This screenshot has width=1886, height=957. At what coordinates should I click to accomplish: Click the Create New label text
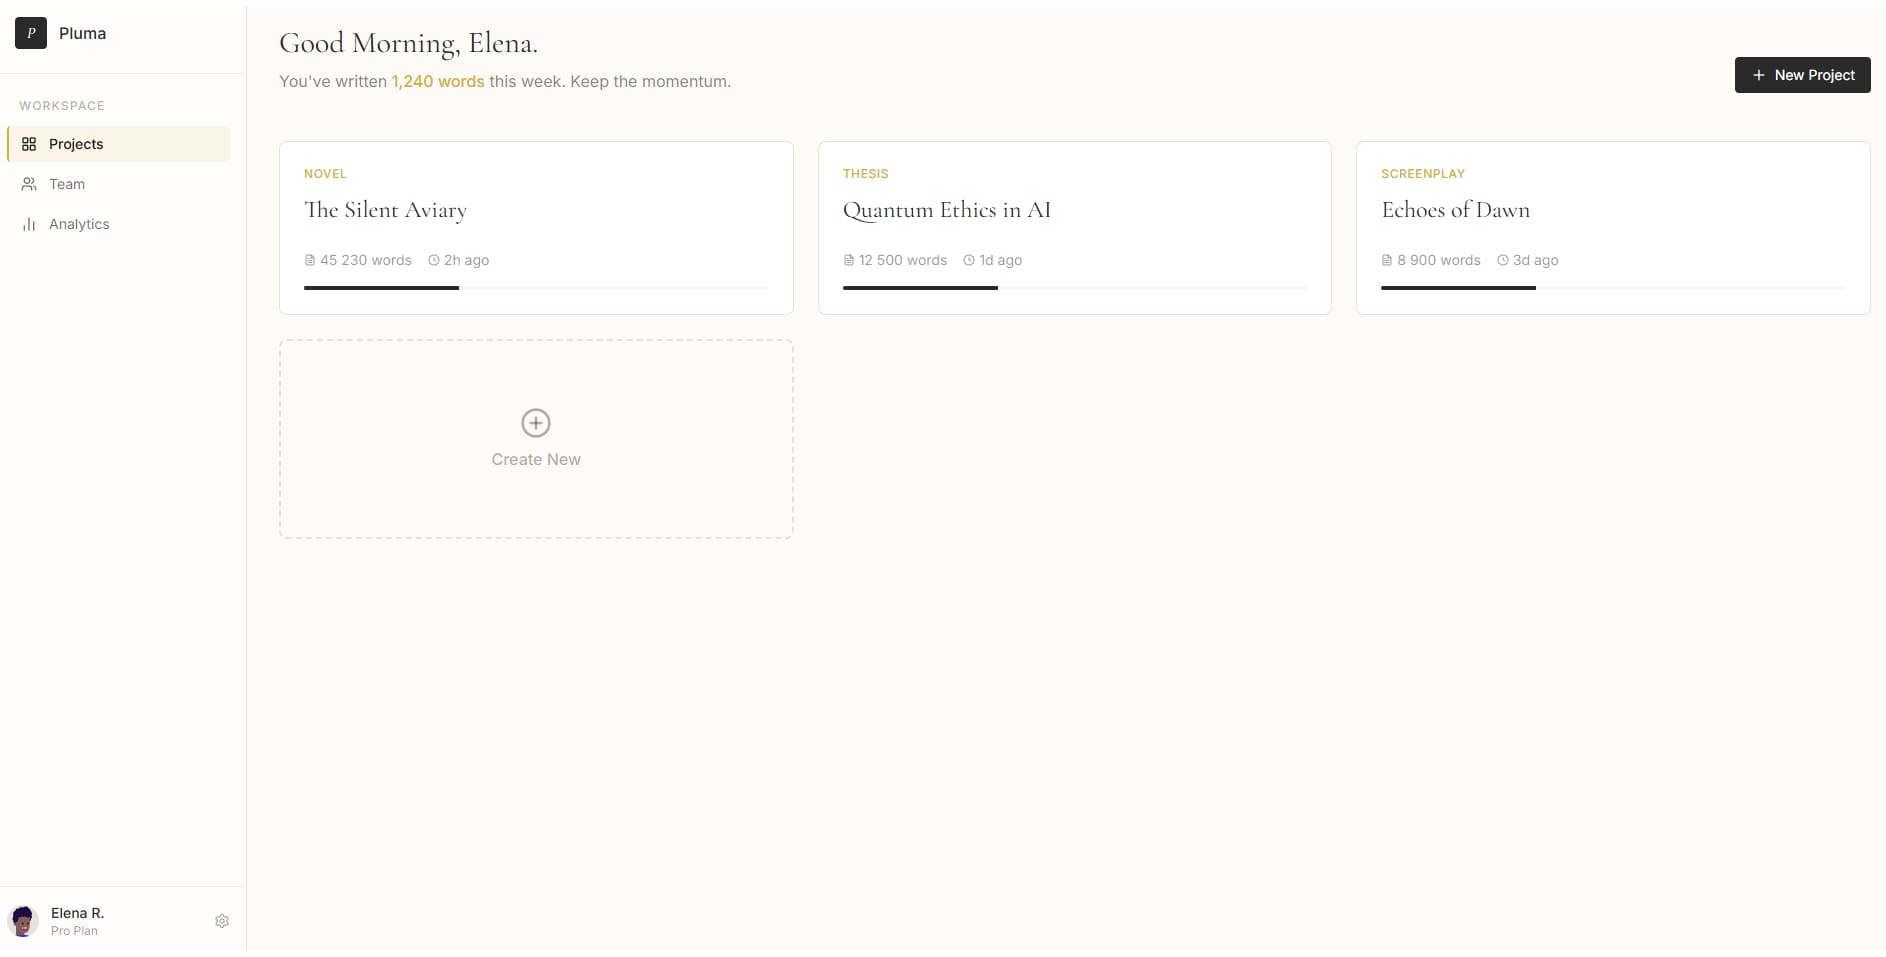coord(536,459)
